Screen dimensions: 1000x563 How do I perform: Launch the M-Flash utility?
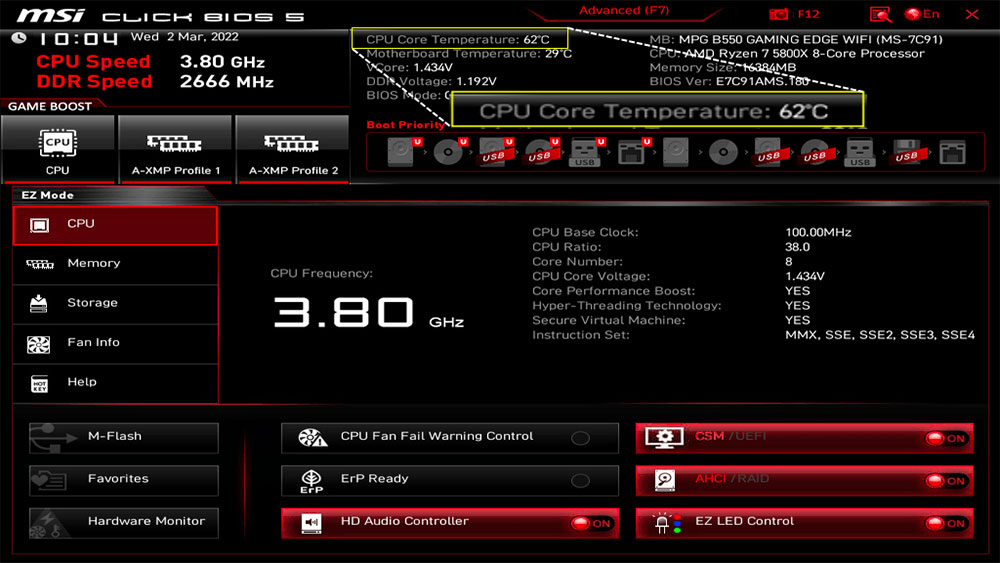[124, 437]
